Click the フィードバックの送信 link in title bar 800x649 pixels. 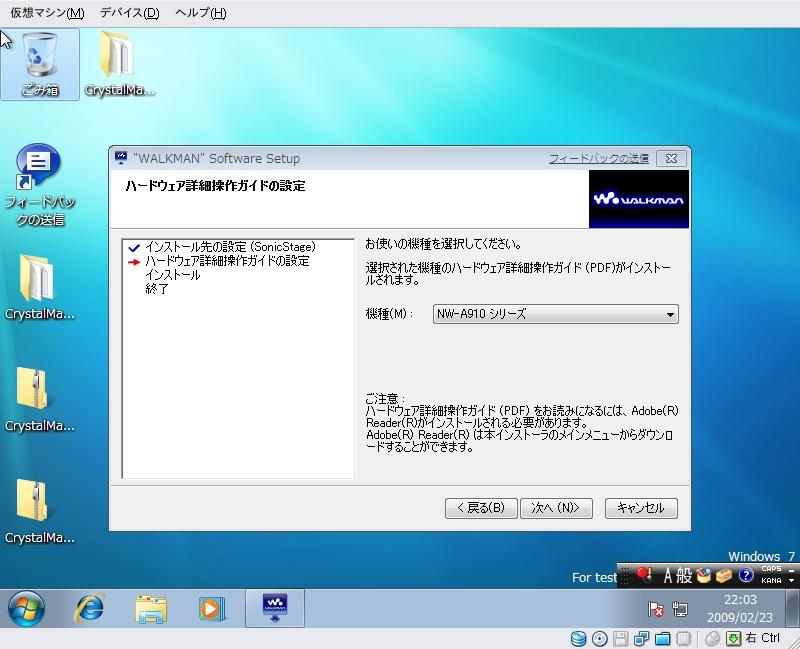tap(598, 159)
